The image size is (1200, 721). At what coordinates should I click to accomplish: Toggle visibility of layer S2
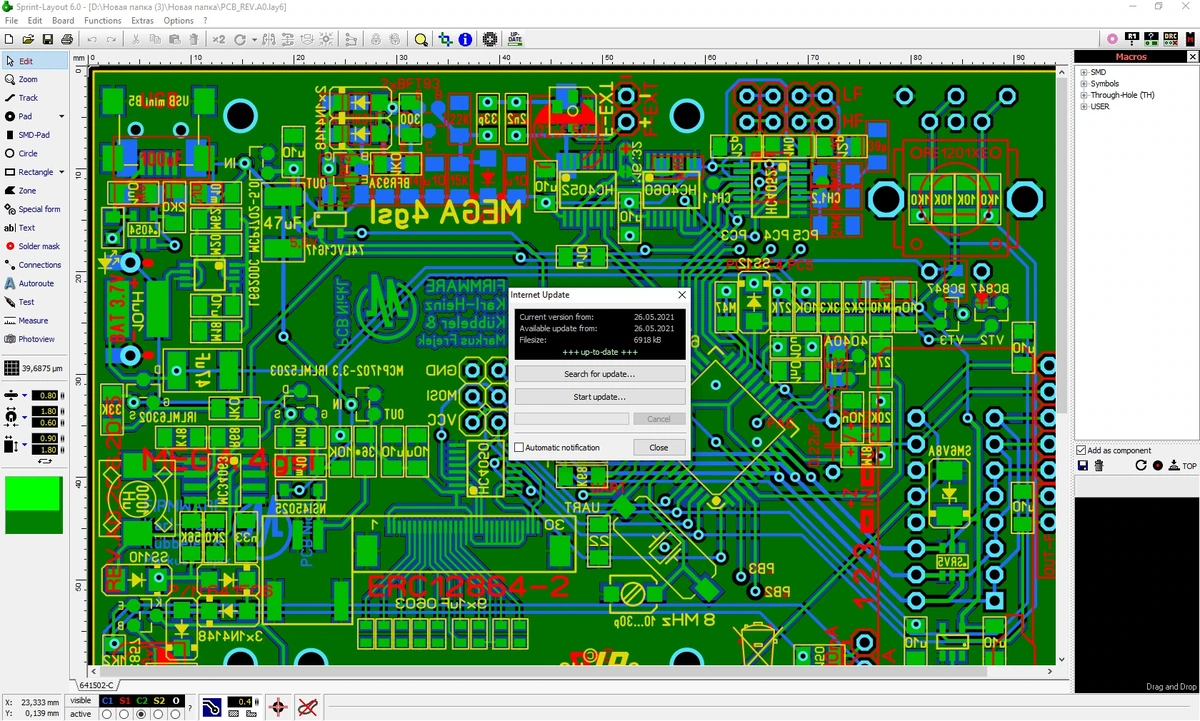point(159,701)
